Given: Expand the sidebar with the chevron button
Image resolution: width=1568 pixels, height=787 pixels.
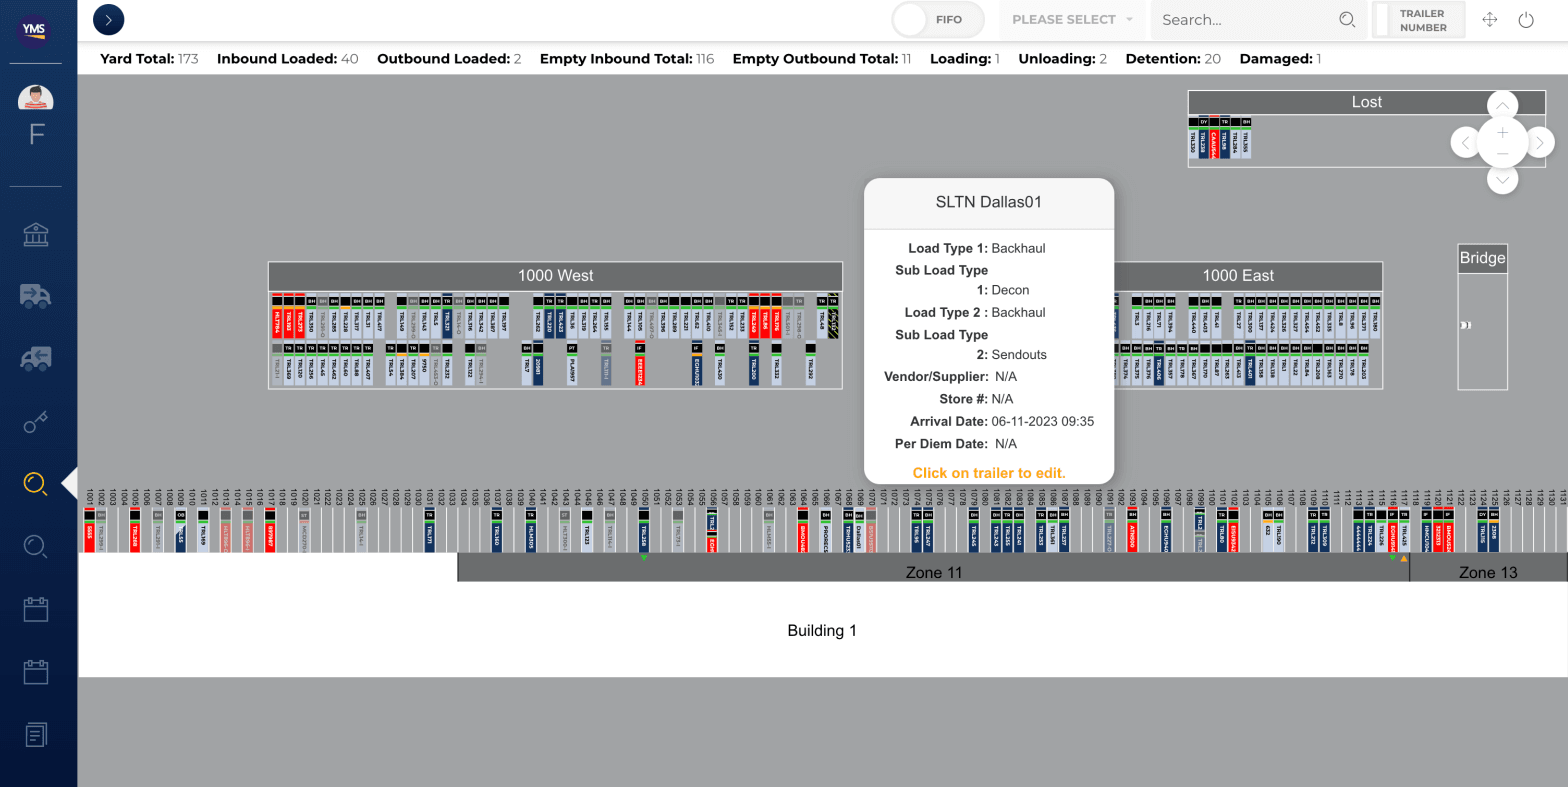Looking at the screenshot, I should [108, 19].
